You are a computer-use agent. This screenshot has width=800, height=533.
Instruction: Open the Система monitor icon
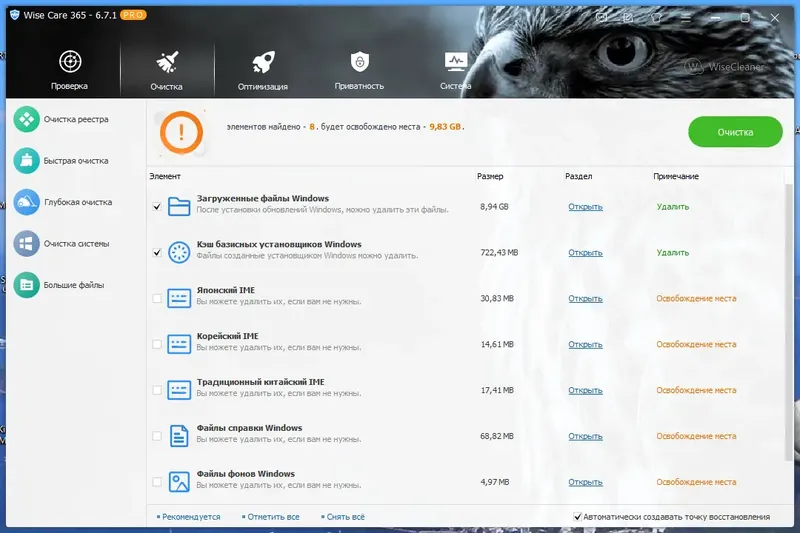click(x=456, y=62)
